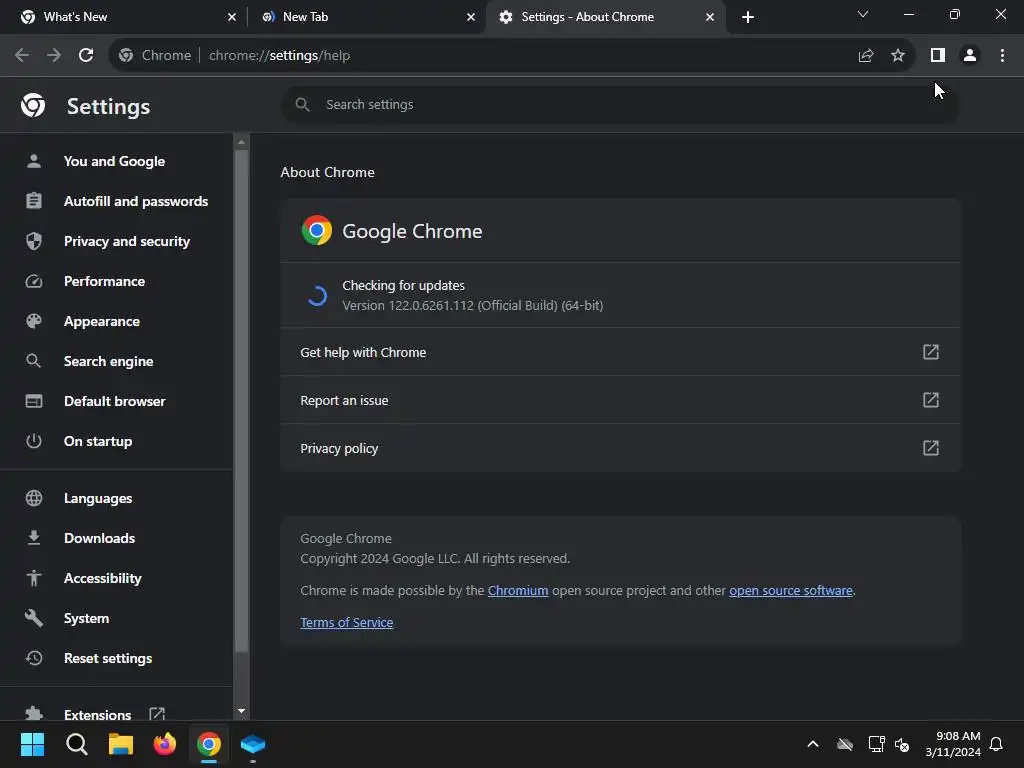Open Default browser section
This screenshot has height=768, width=1024.
115,401
